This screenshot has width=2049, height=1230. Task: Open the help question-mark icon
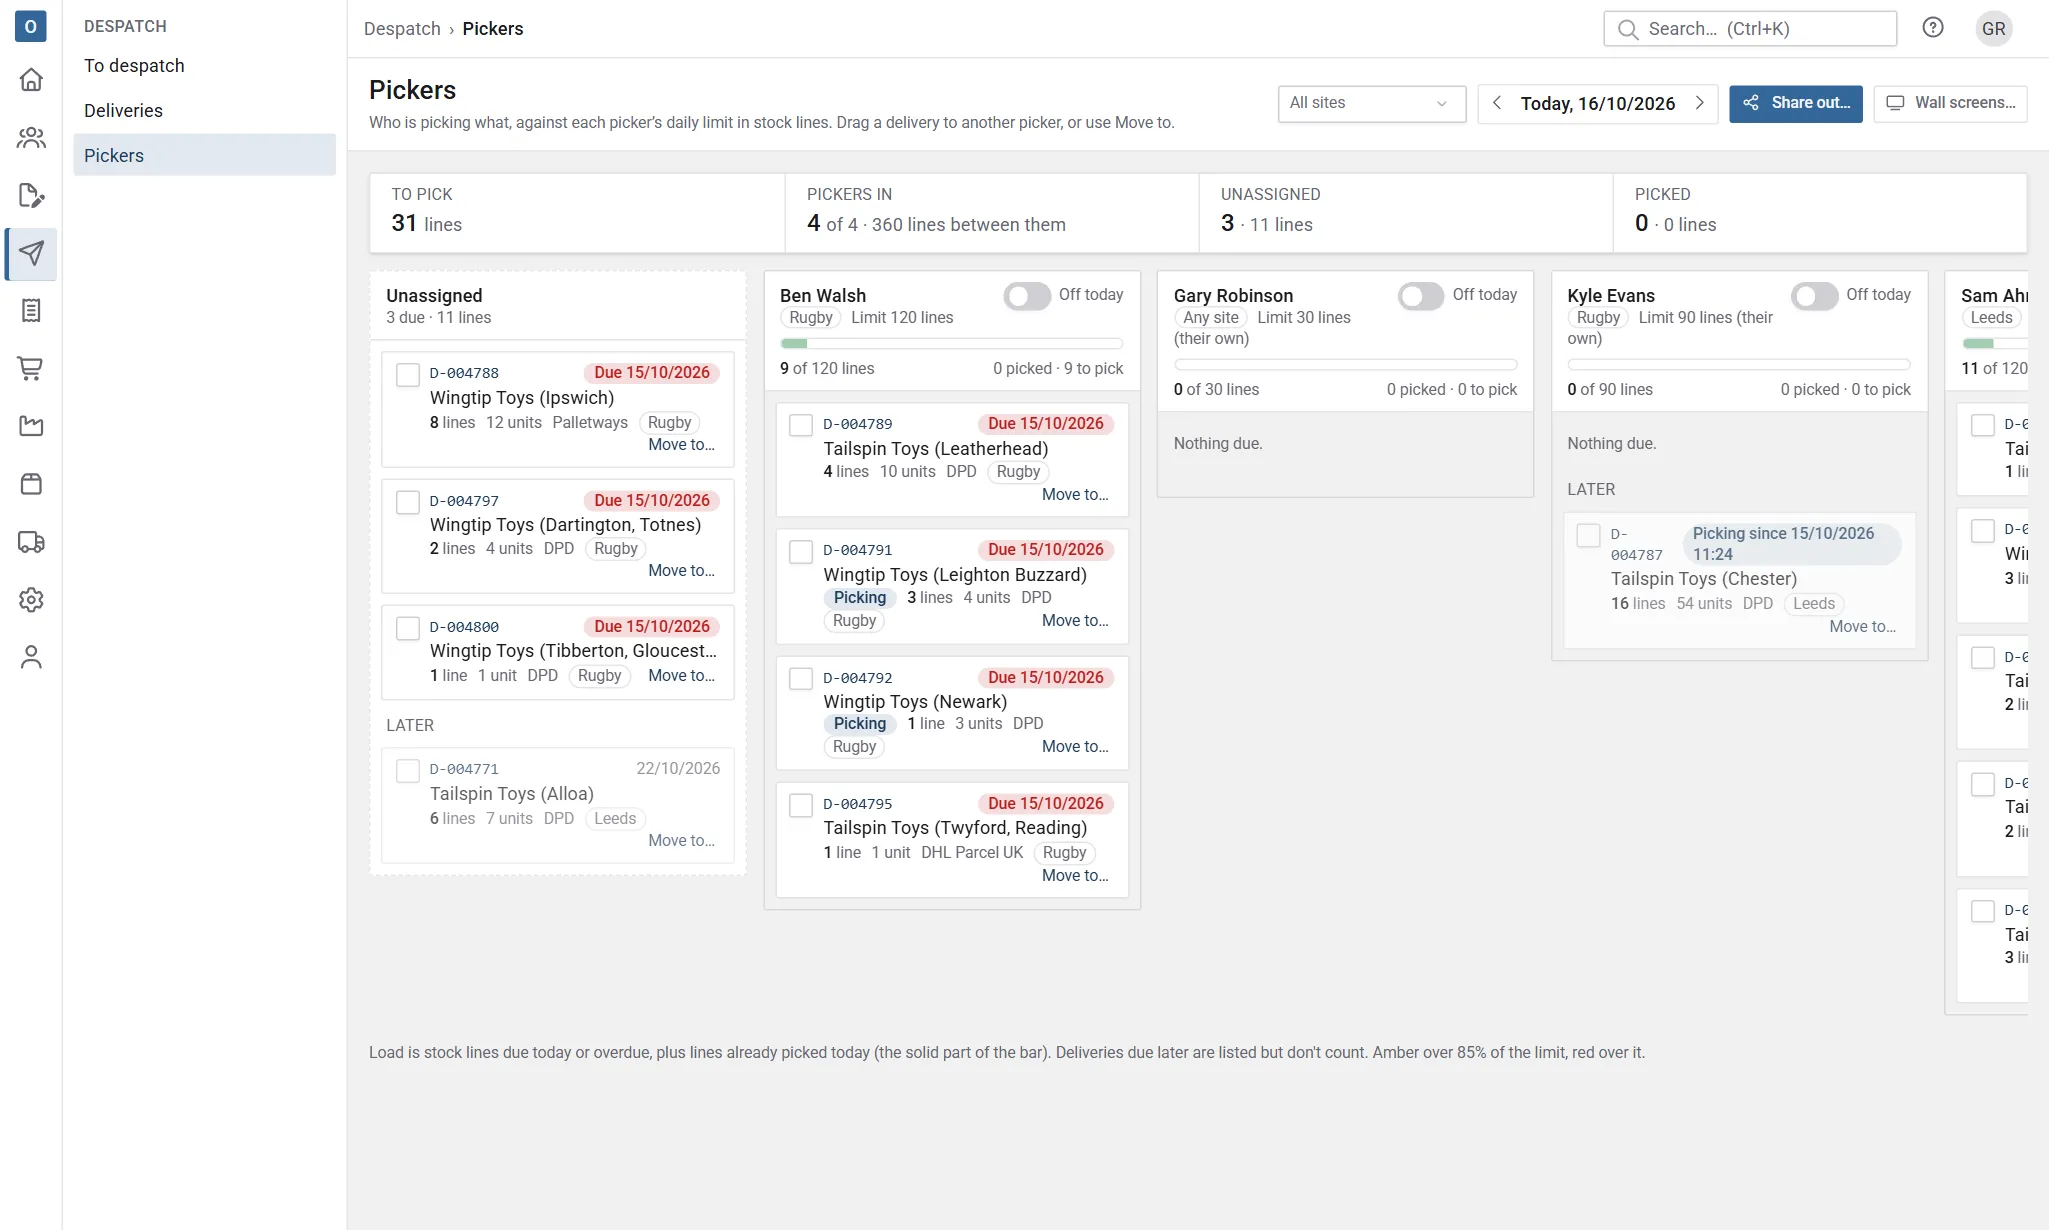click(1933, 28)
